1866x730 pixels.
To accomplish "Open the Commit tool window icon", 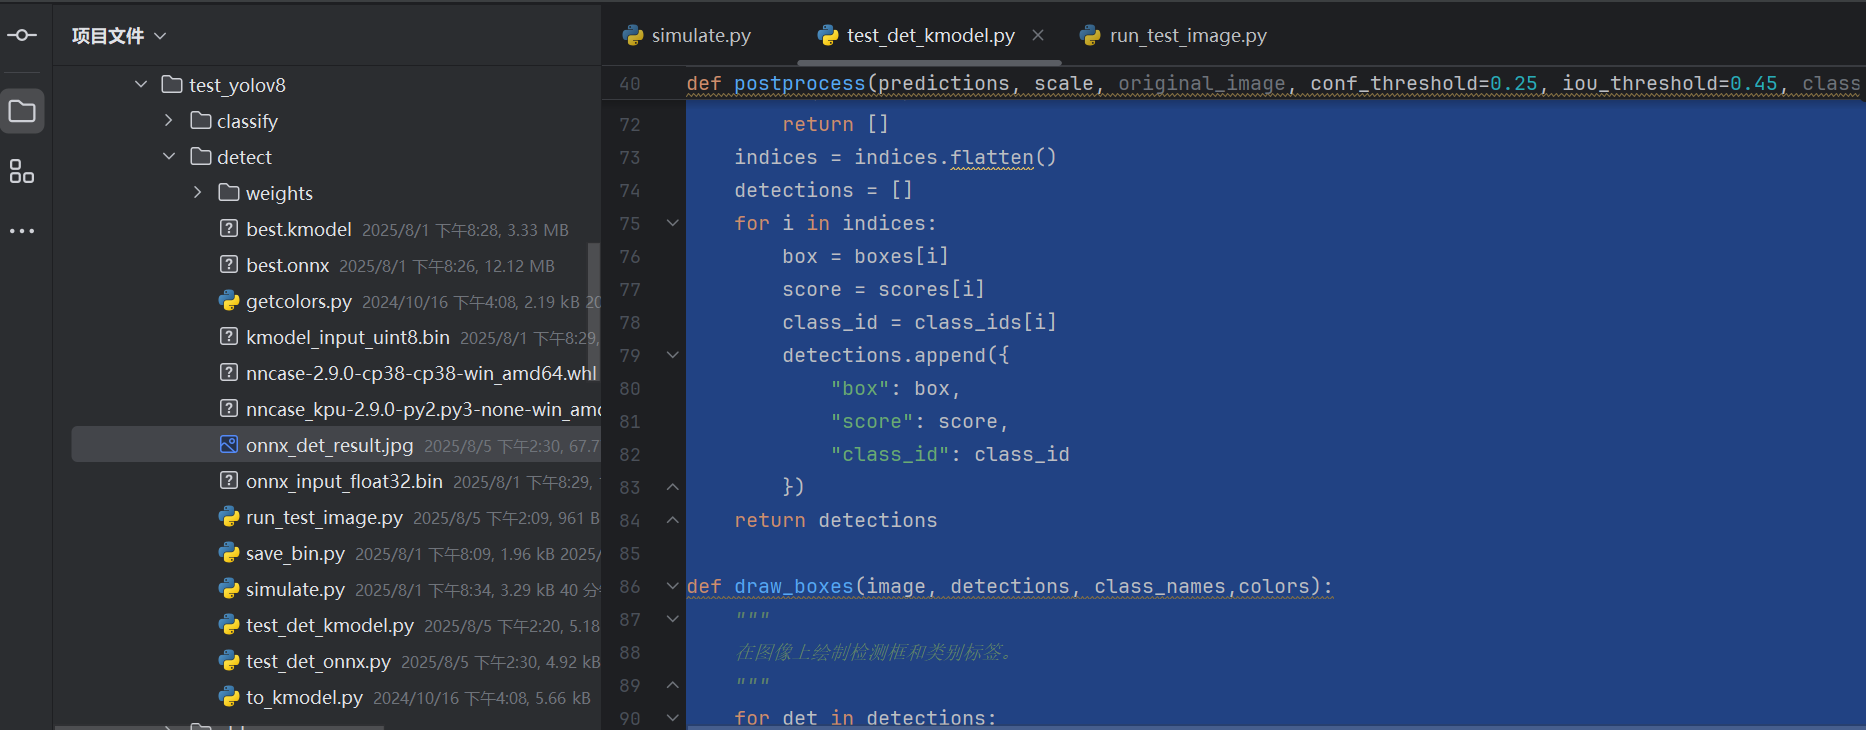I will coord(22,36).
